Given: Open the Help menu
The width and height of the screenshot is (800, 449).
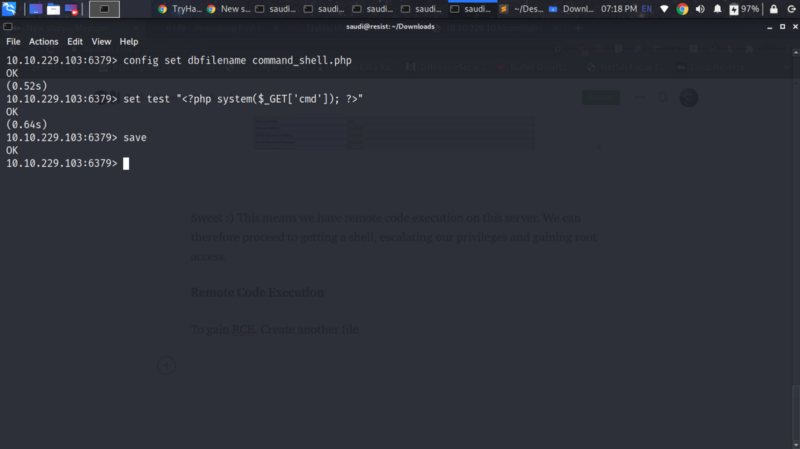Looking at the screenshot, I should pos(129,41).
